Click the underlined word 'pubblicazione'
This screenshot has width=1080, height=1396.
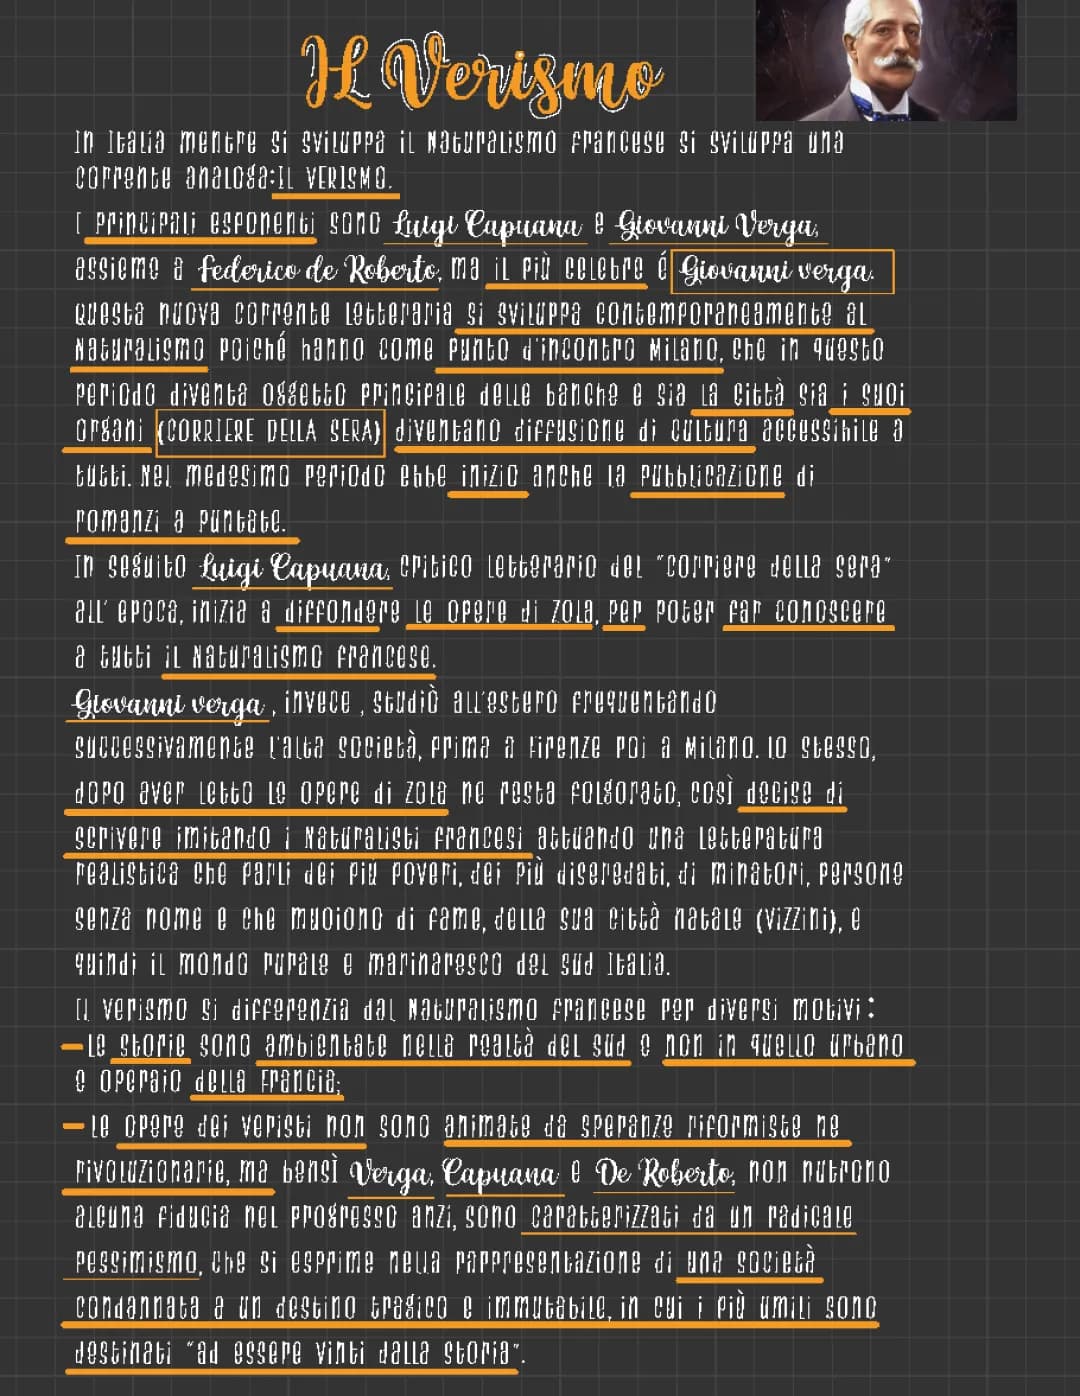point(712,476)
